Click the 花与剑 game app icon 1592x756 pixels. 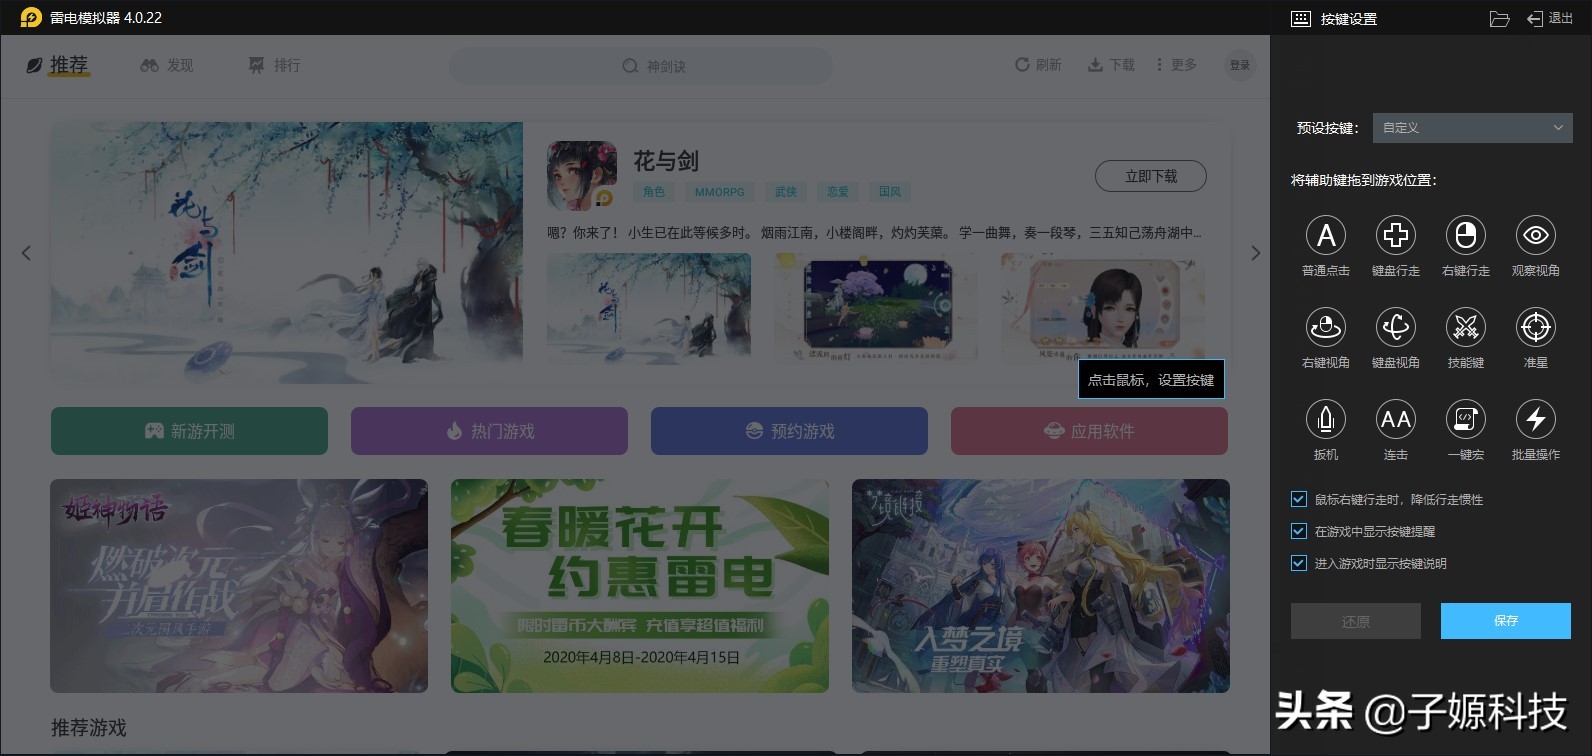pyautogui.click(x=582, y=175)
